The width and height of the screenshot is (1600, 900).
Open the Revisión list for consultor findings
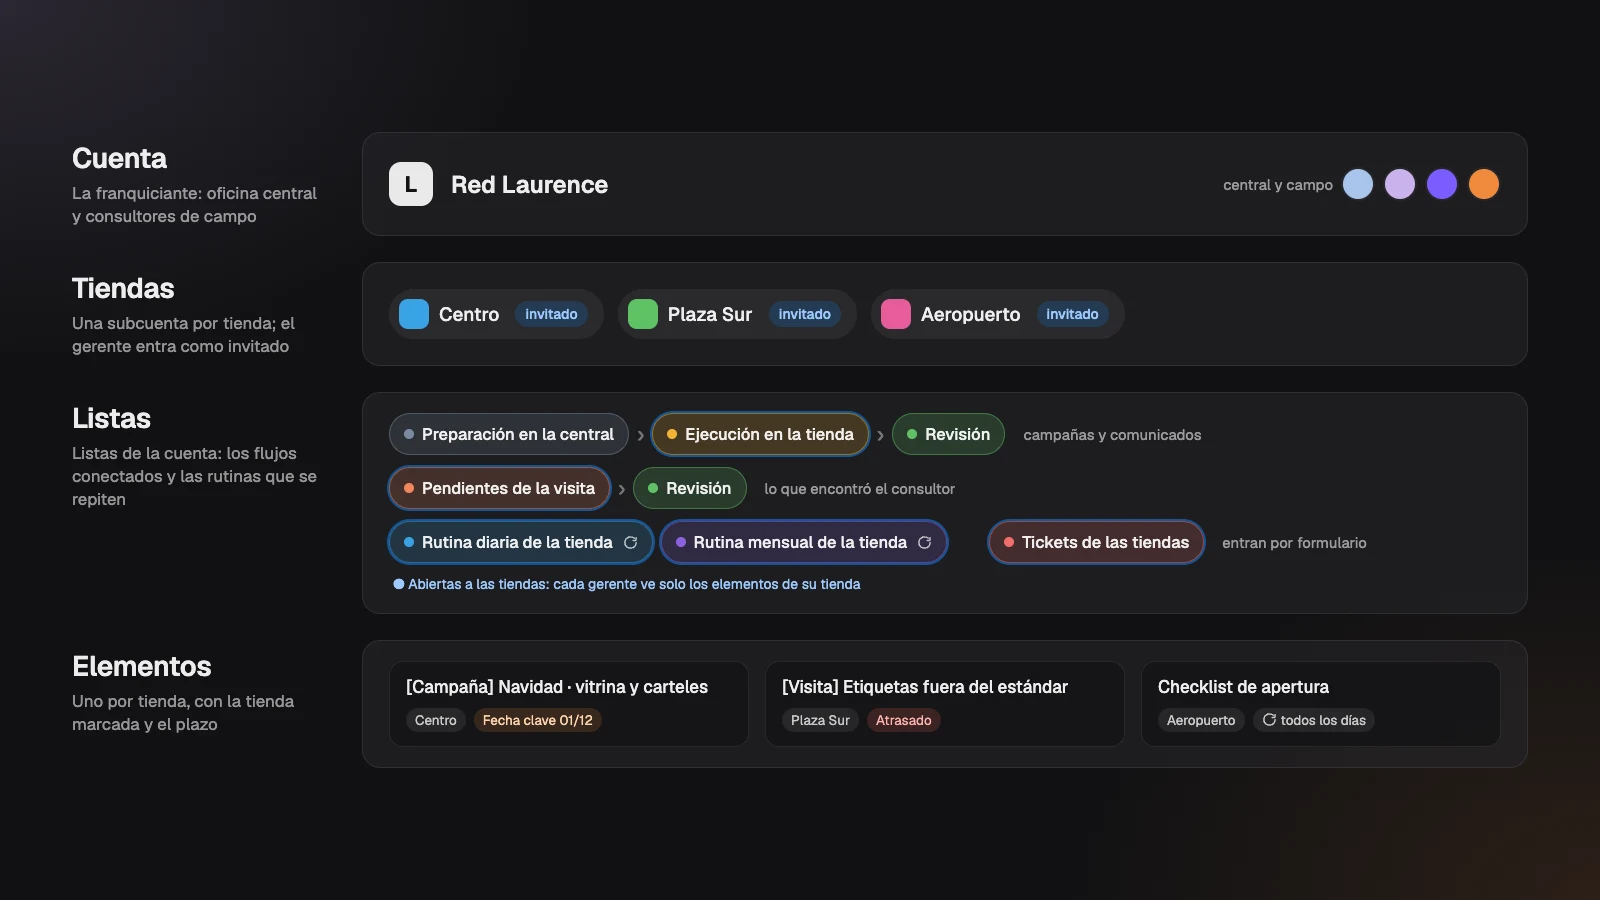coord(690,488)
